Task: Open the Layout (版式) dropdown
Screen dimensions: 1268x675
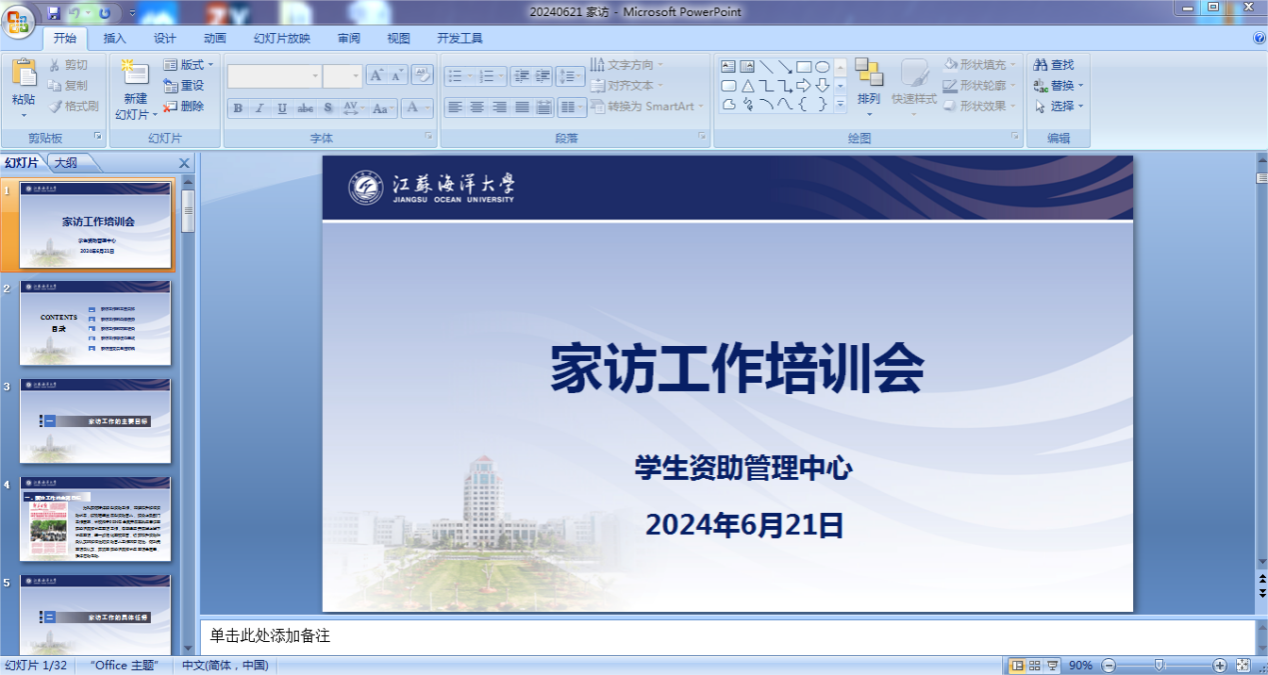Action: (186, 65)
